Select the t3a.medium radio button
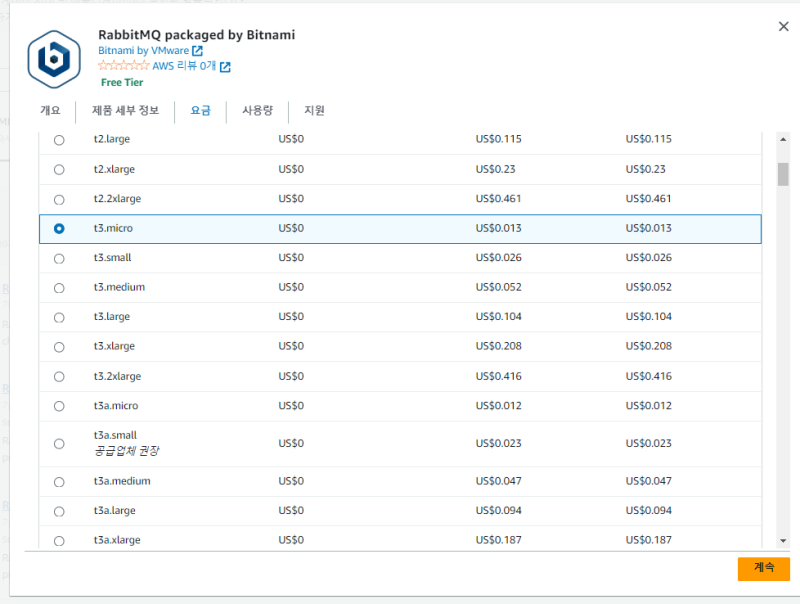This screenshot has height=604, width=800. pos(59,482)
